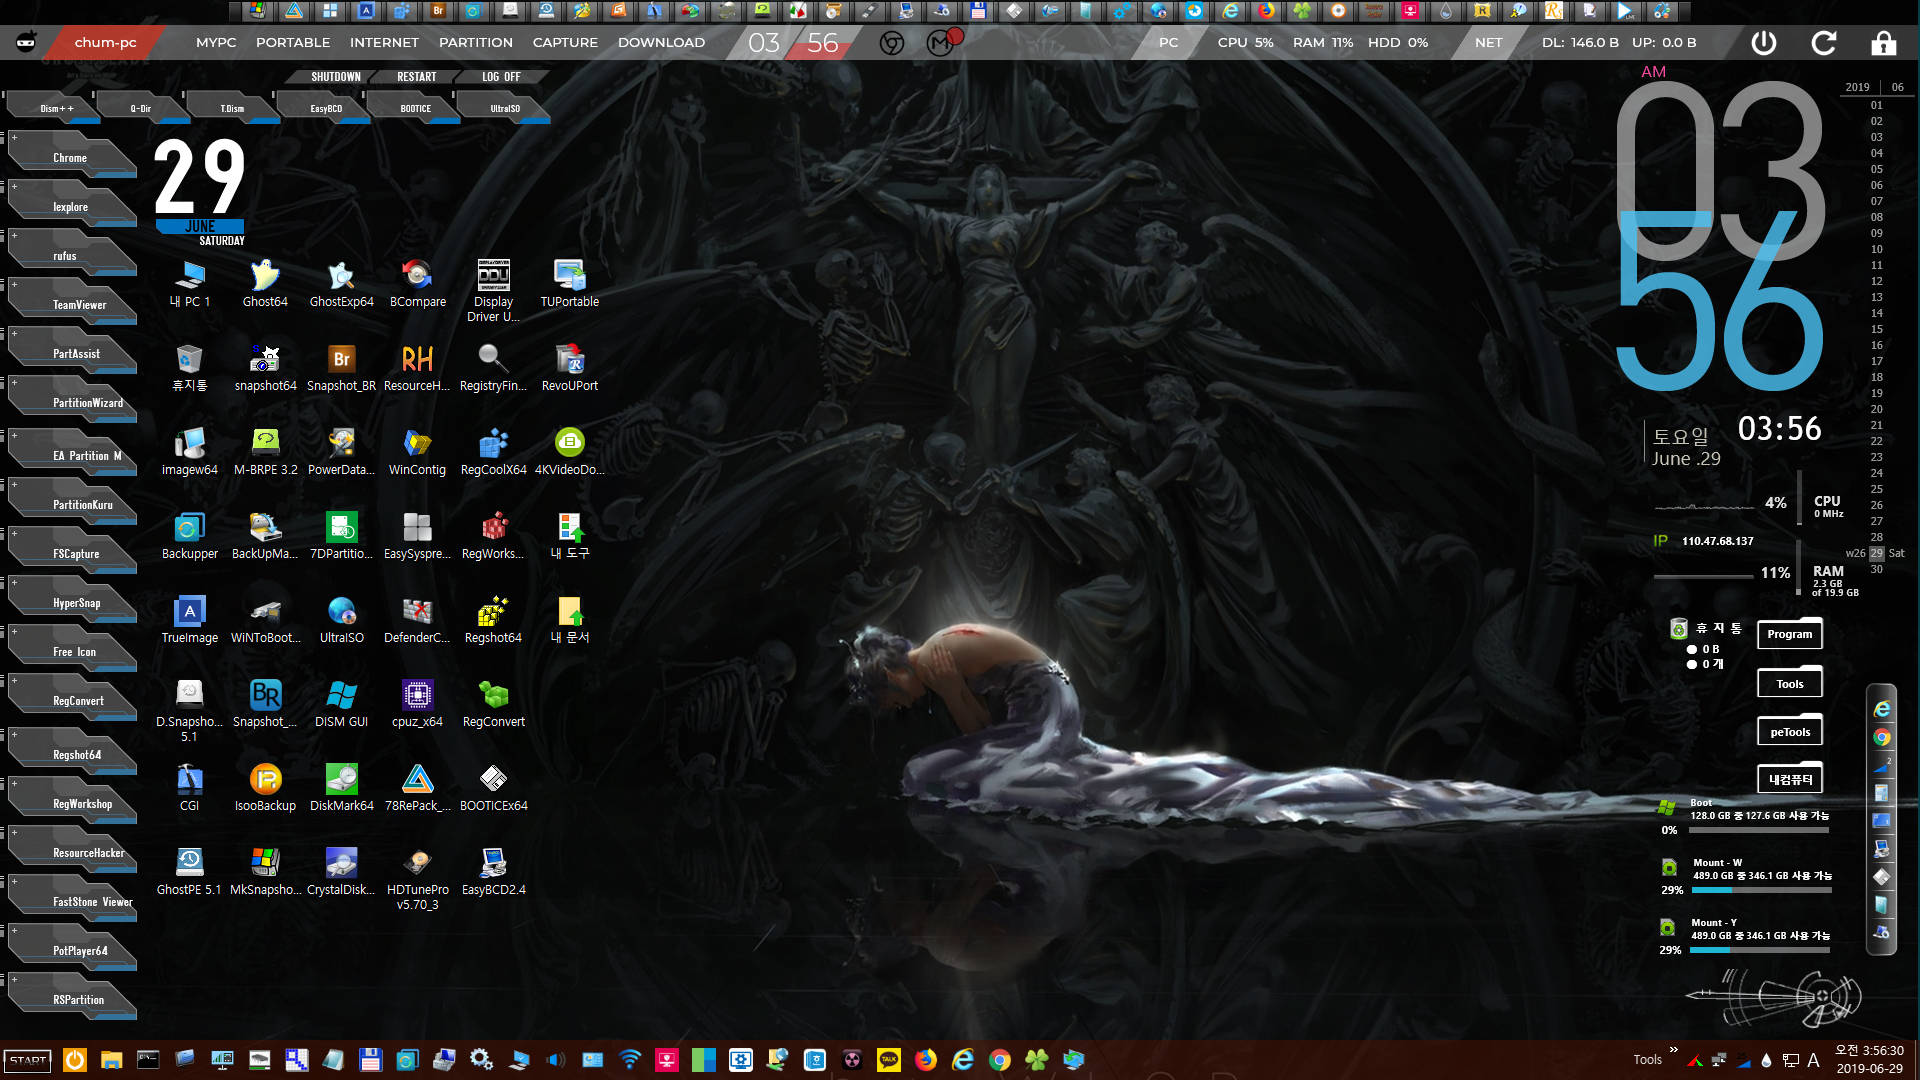This screenshot has width=1920, height=1080.
Task: Click the START button on taskbar
Action: point(29,1060)
